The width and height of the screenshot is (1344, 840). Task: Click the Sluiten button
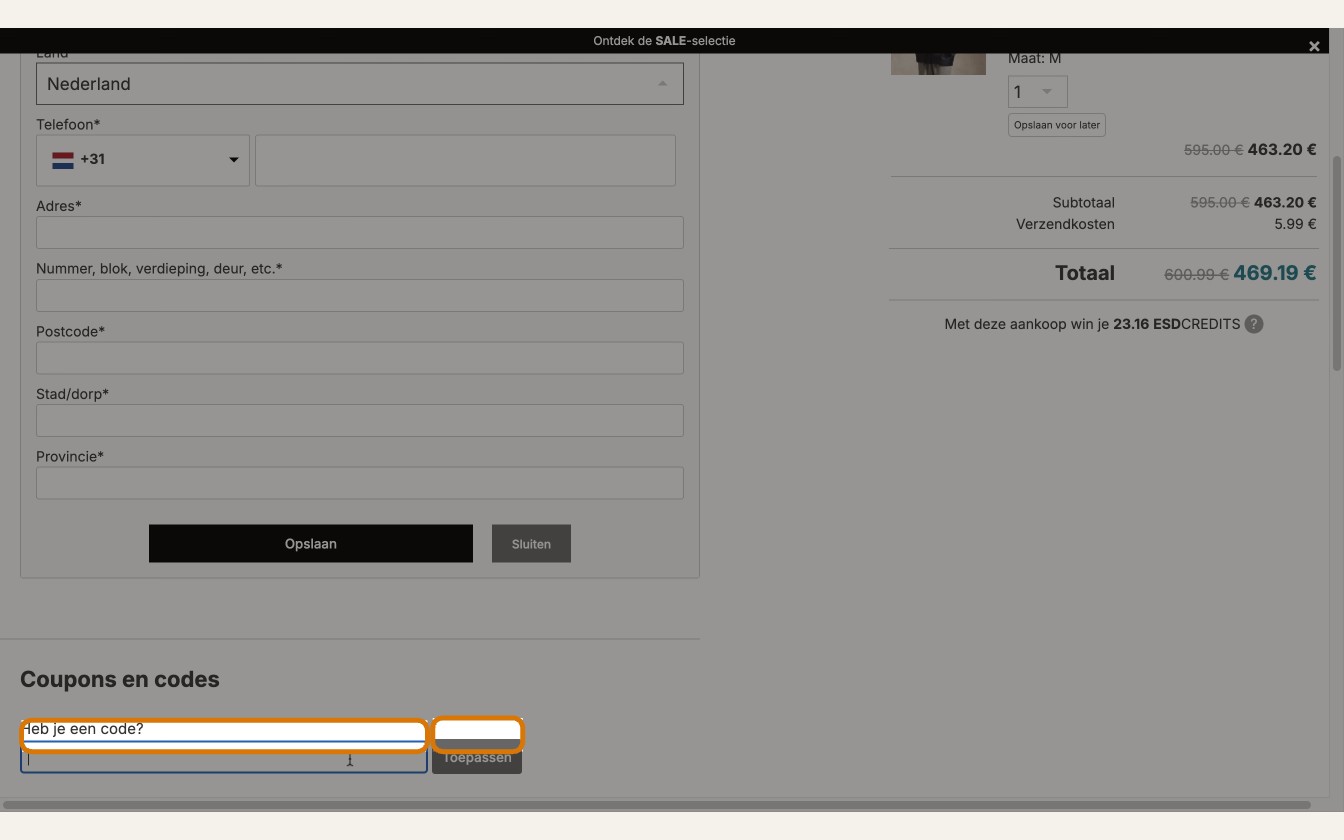(x=531, y=544)
